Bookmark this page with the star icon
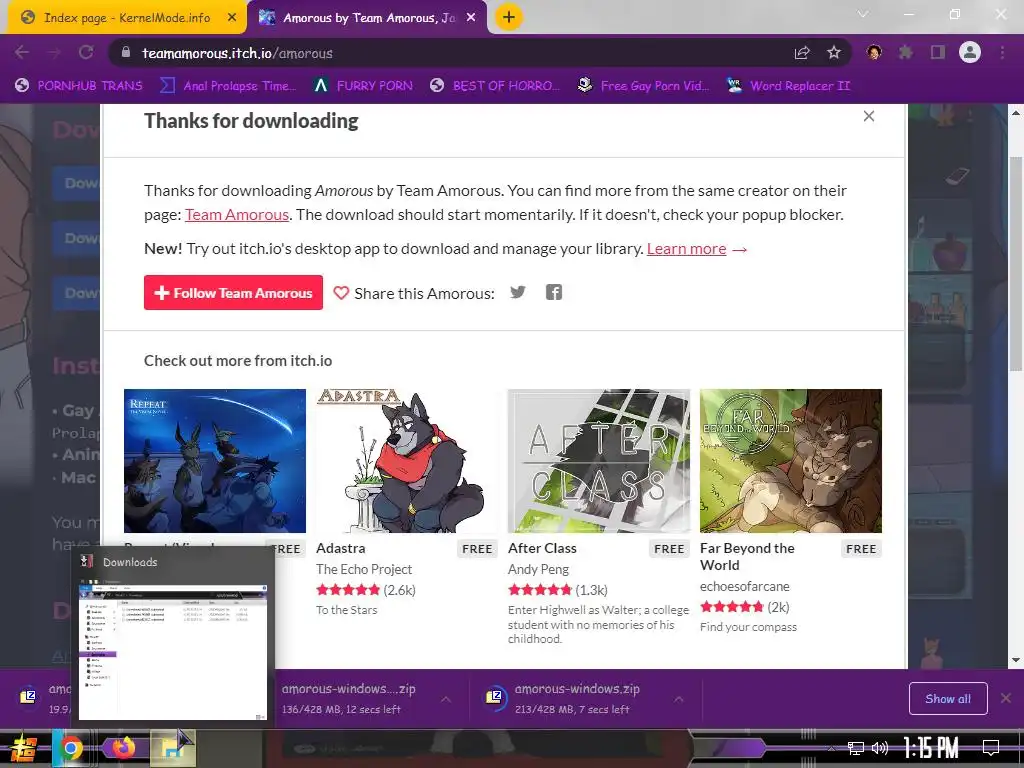The height and width of the screenshot is (768, 1024). 834,53
